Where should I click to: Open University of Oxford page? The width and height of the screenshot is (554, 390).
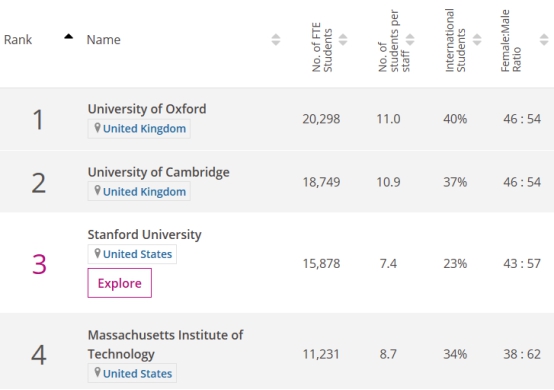(147, 109)
